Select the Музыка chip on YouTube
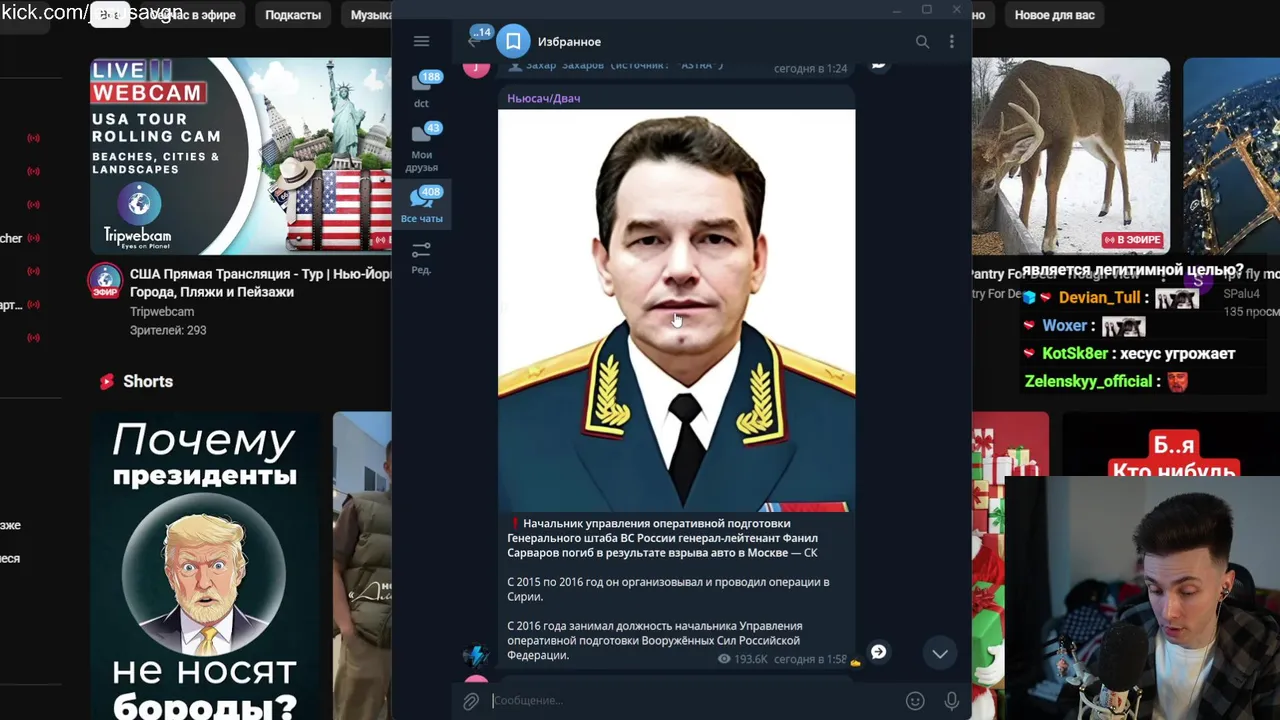The height and width of the screenshot is (720, 1280). pyautogui.click(x=369, y=15)
